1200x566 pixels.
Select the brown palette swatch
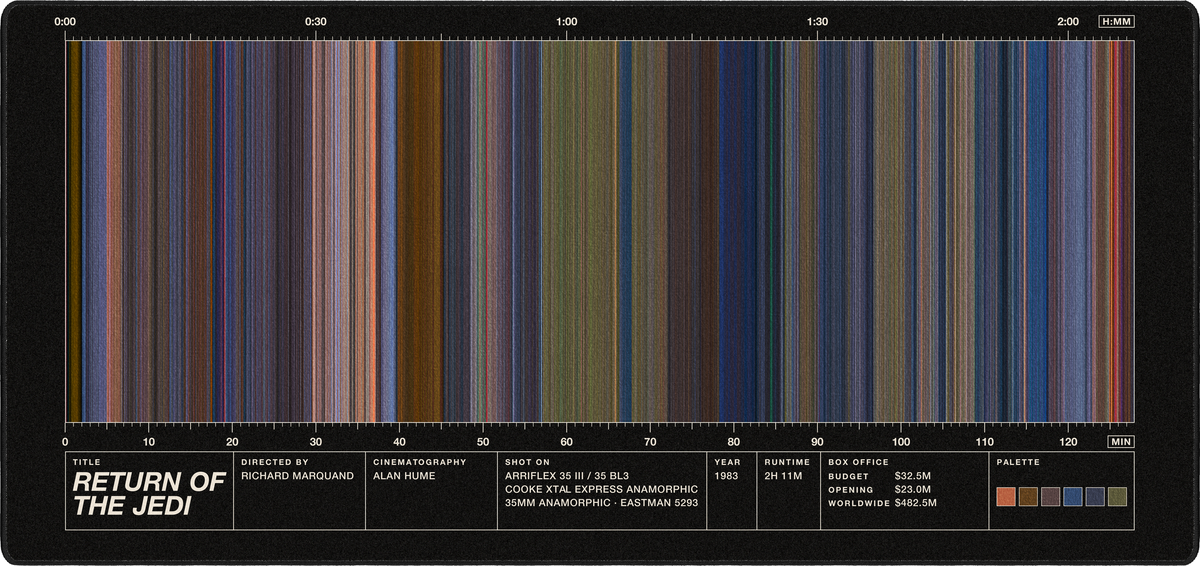1028,497
